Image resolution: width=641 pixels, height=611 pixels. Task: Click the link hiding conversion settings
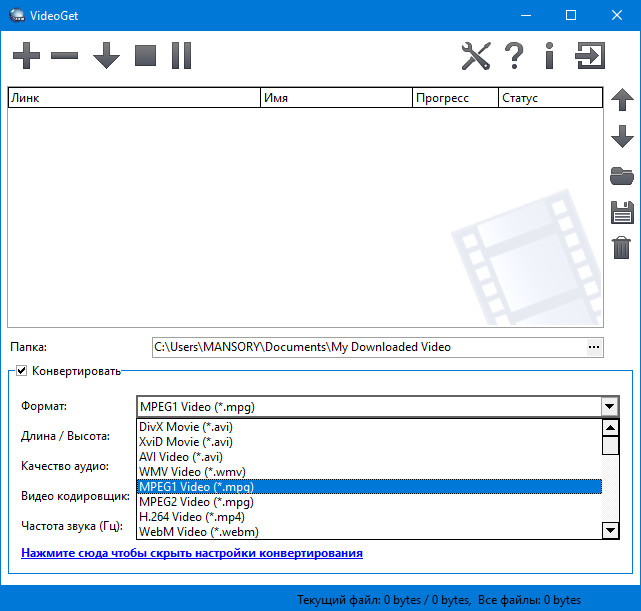pos(192,553)
